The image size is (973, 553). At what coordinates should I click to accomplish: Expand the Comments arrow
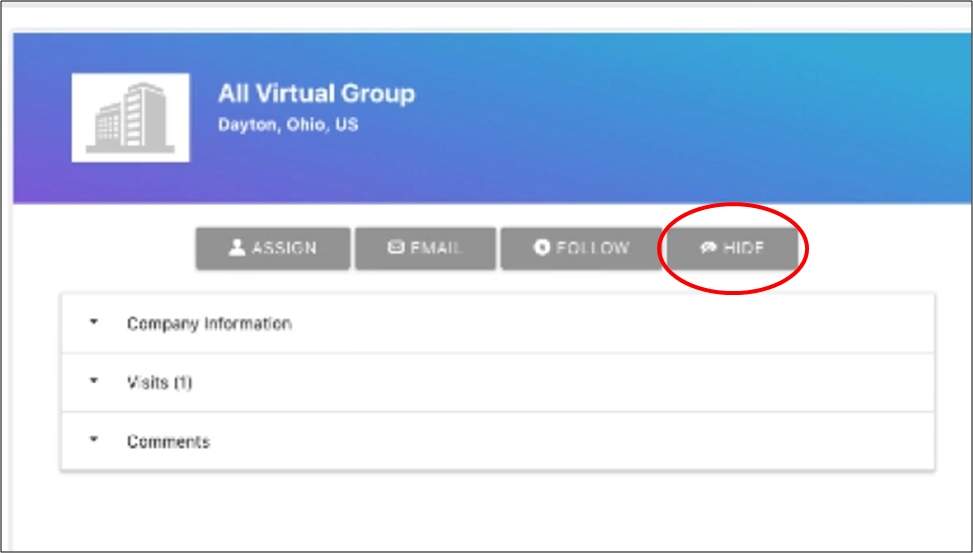click(94, 439)
